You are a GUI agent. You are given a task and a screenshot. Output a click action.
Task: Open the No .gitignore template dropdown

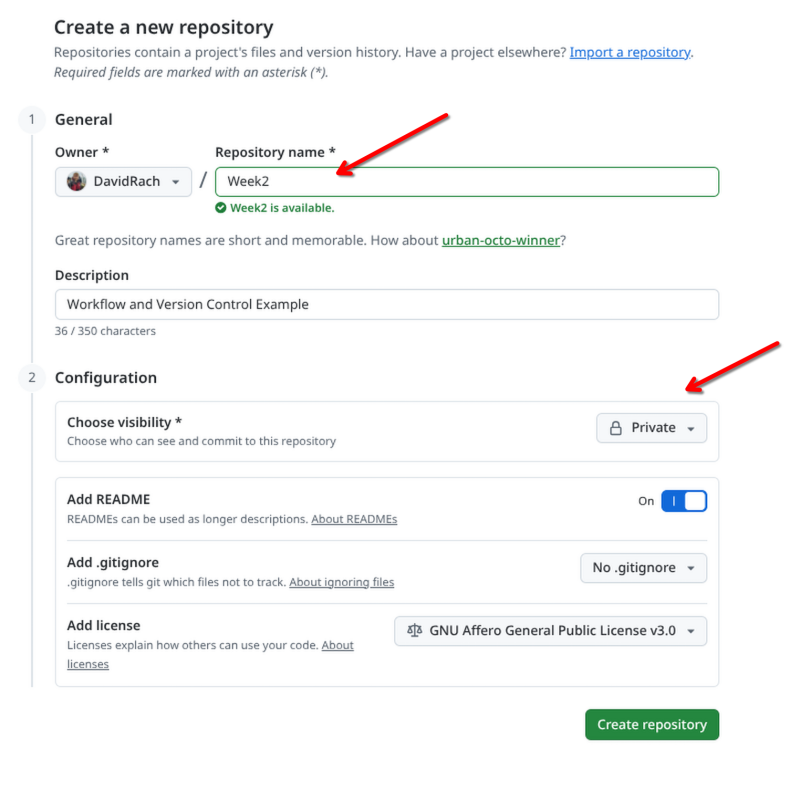coord(643,568)
